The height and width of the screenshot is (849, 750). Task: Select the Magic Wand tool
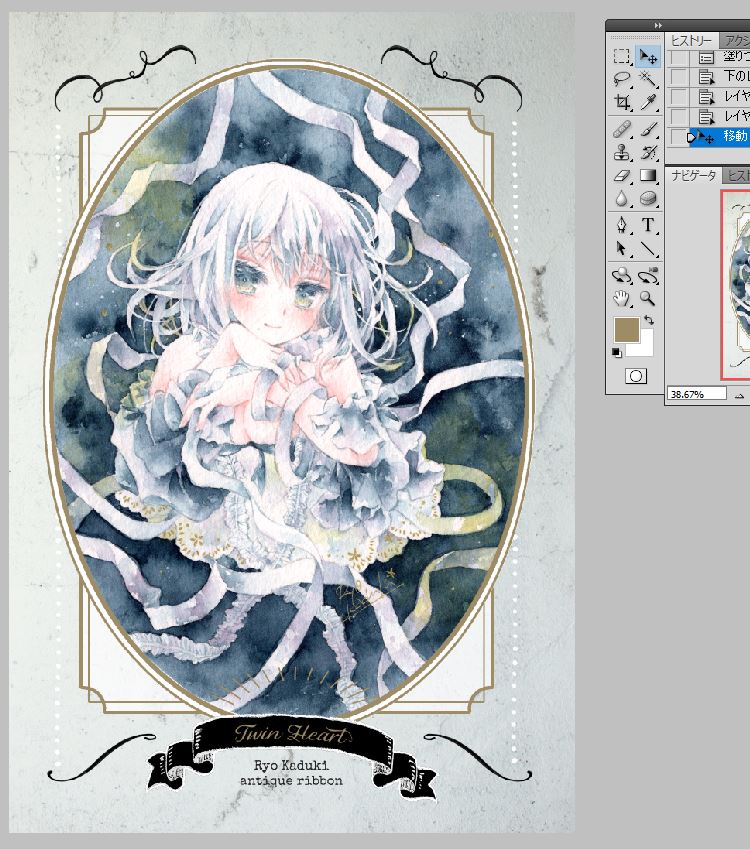(648, 79)
